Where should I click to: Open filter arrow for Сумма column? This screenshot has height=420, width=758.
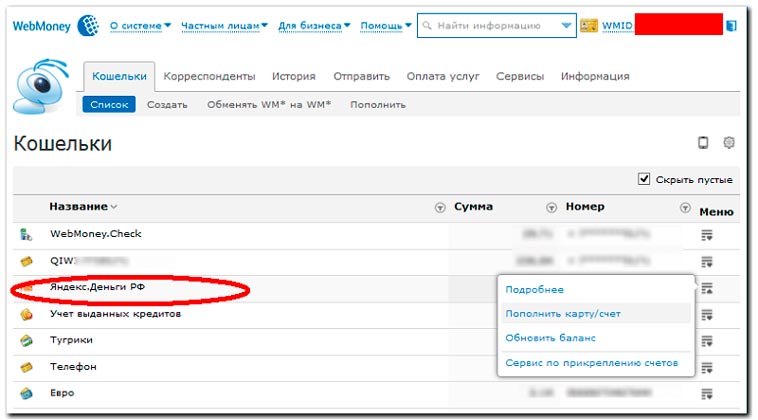pyautogui.click(x=551, y=208)
